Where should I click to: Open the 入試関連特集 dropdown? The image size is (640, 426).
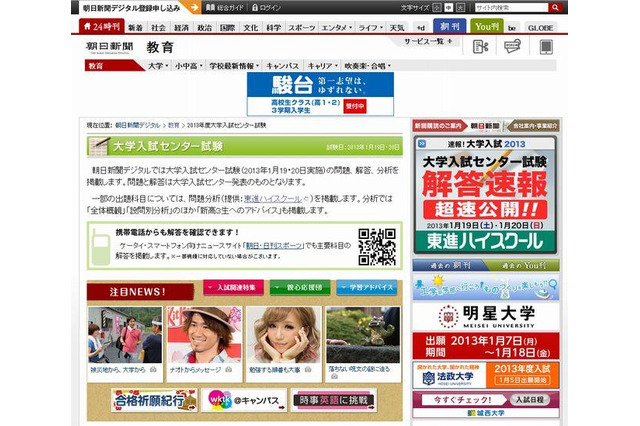coord(233,288)
